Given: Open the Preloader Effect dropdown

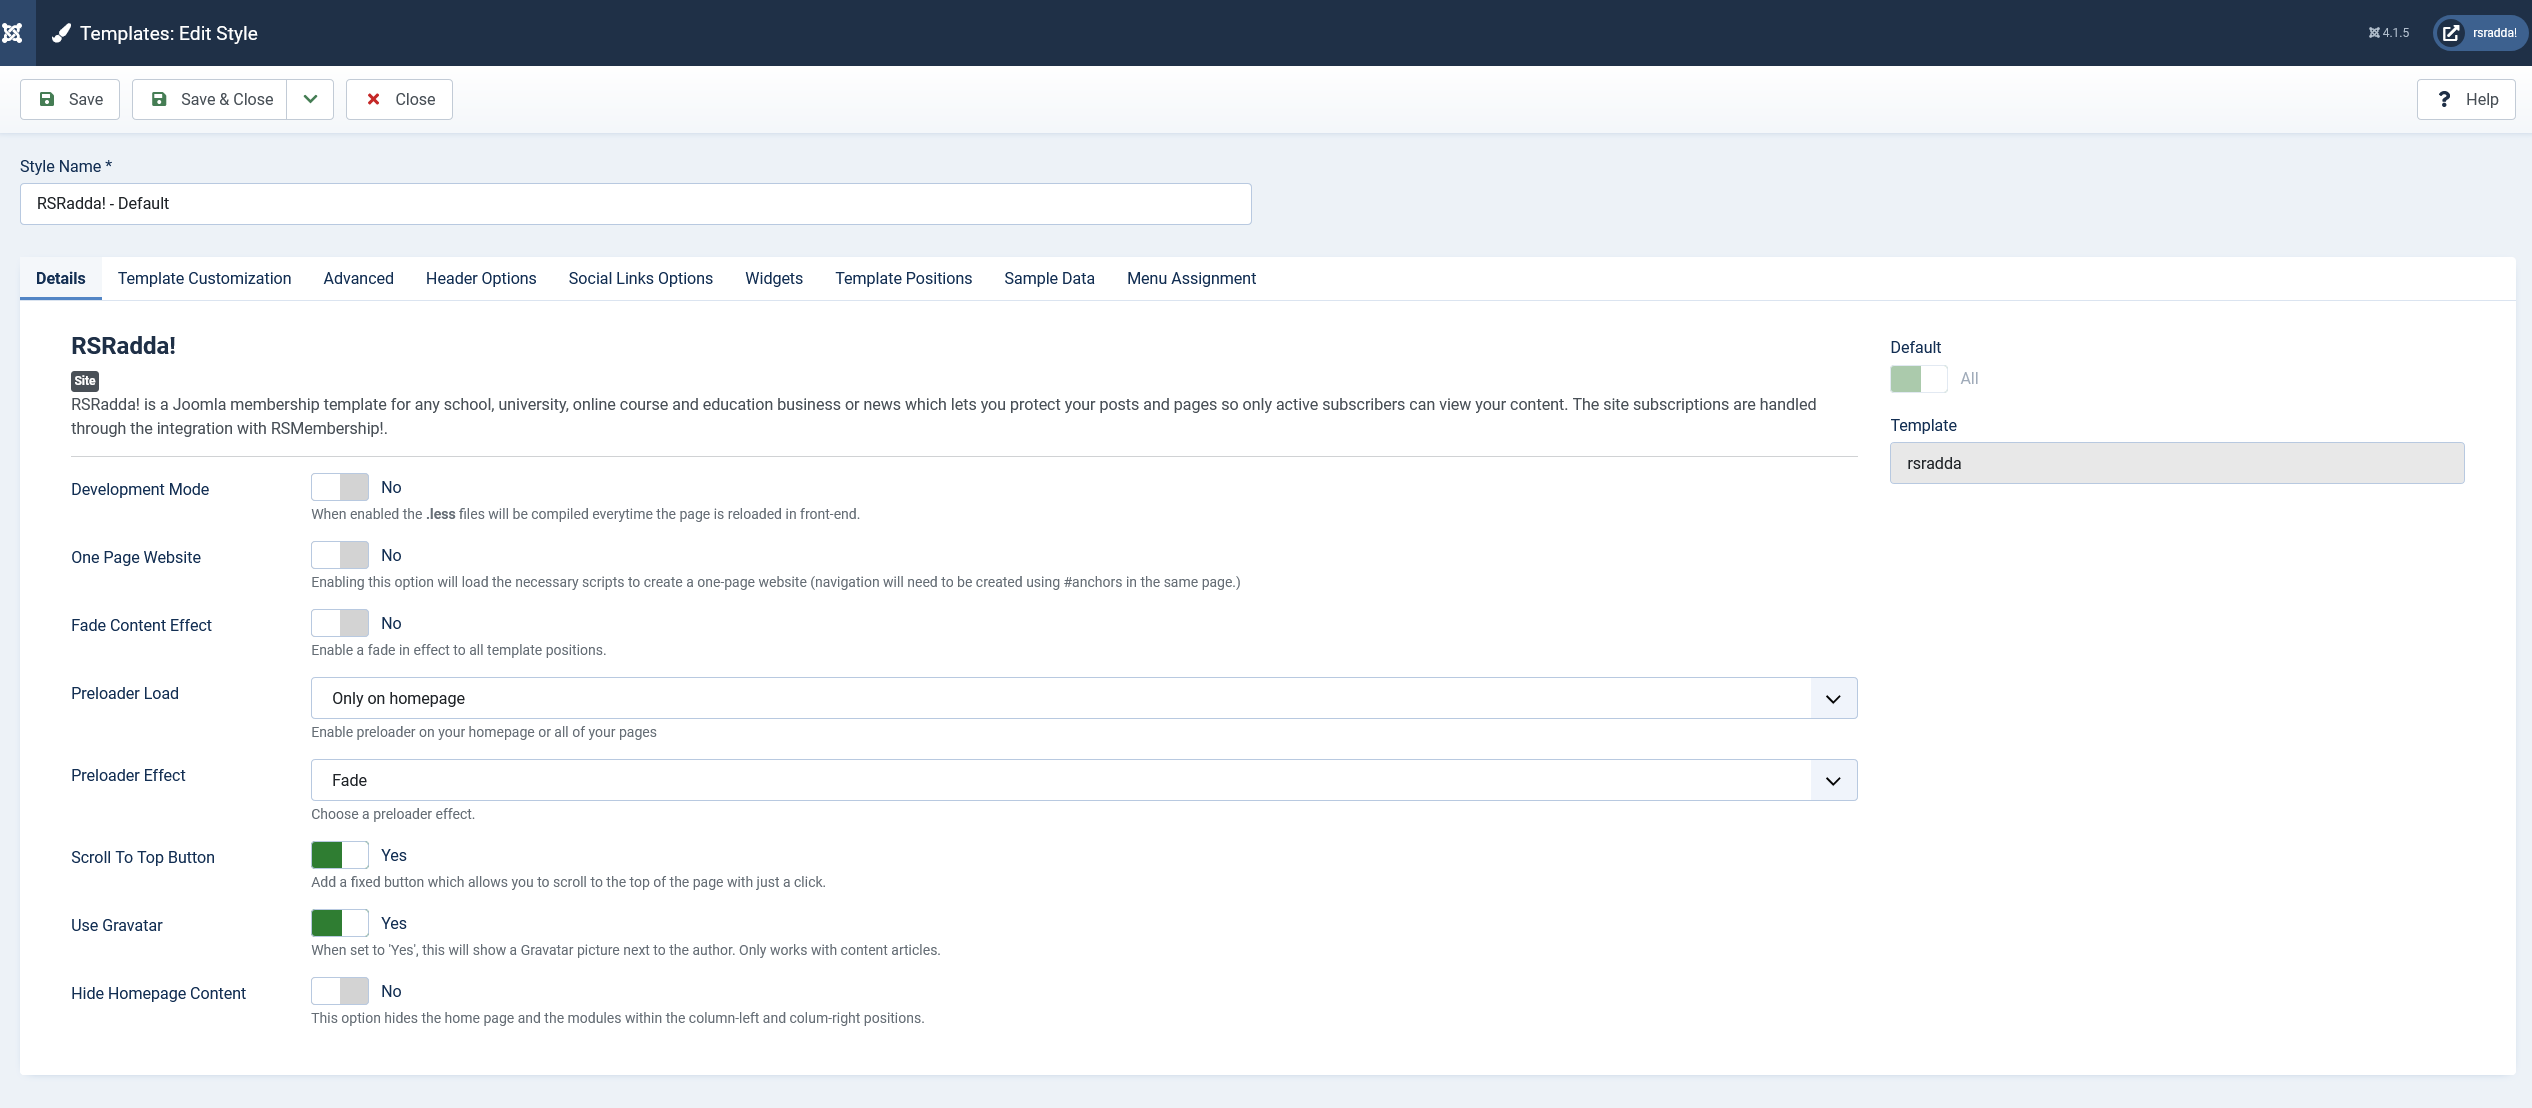Looking at the screenshot, I should [x=1084, y=780].
